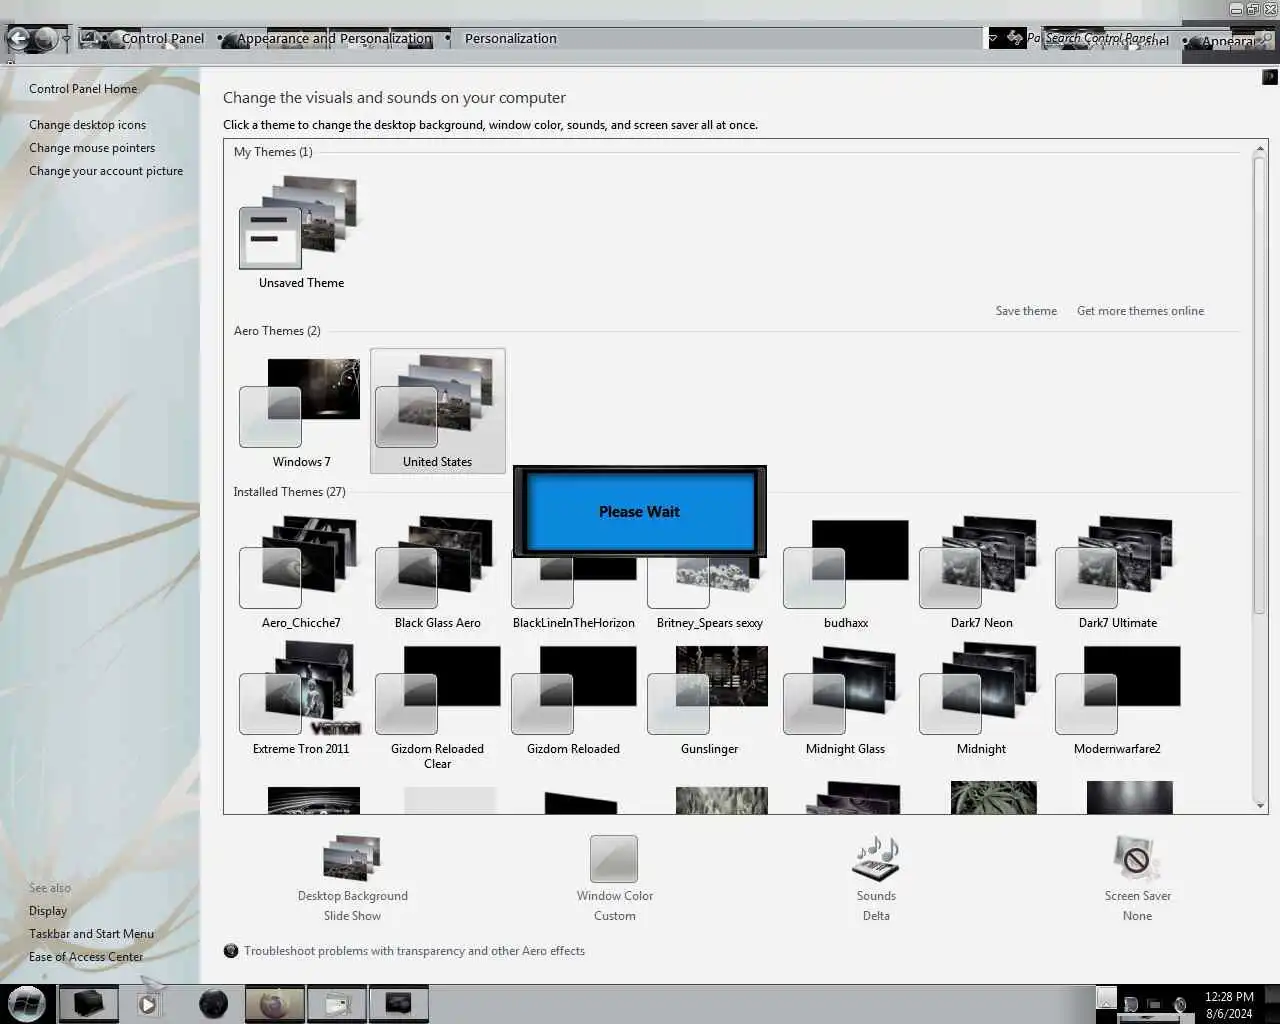Apply the Midnight Glass theme
Viewport: 1280px width, 1024px height.
click(845, 699)
